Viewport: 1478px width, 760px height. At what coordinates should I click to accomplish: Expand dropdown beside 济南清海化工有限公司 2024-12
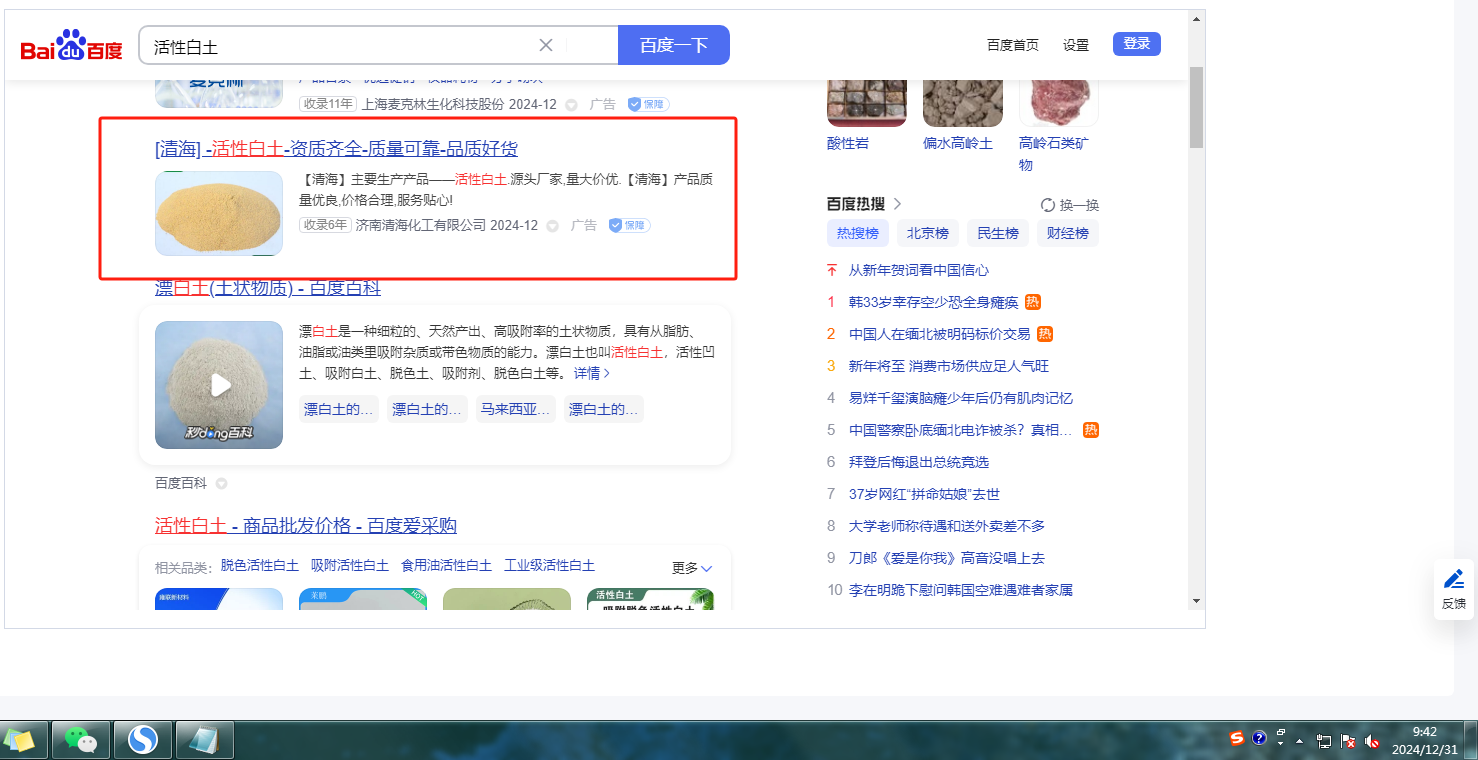(x=552, y=226)
